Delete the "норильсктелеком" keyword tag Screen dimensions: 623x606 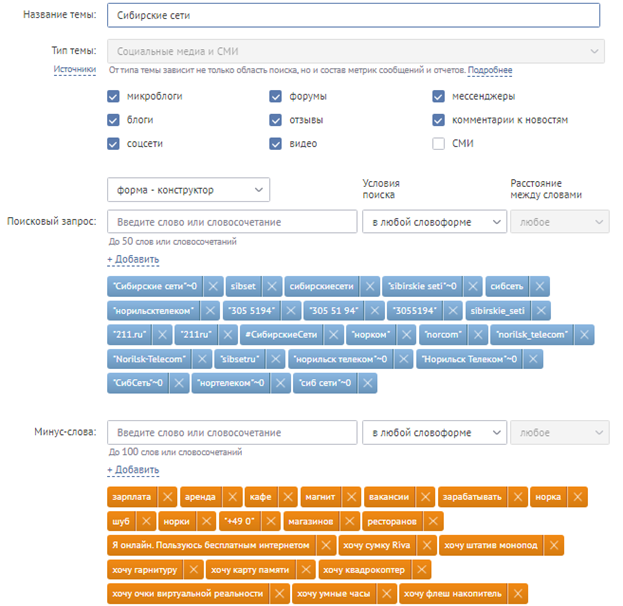point(210,311)
